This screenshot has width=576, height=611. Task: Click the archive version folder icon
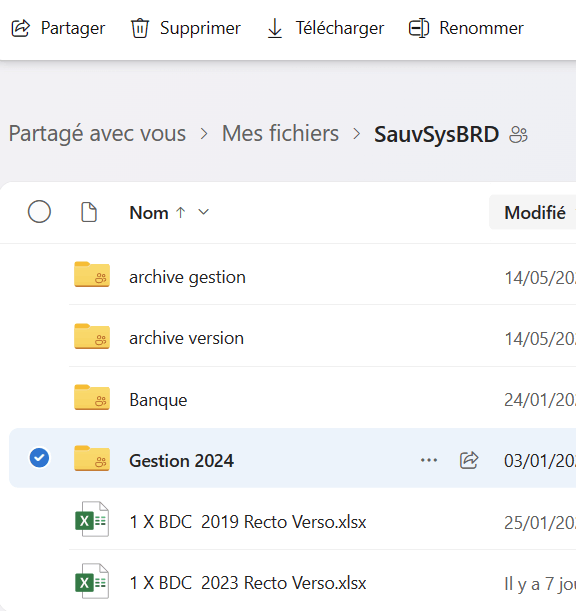92,336
